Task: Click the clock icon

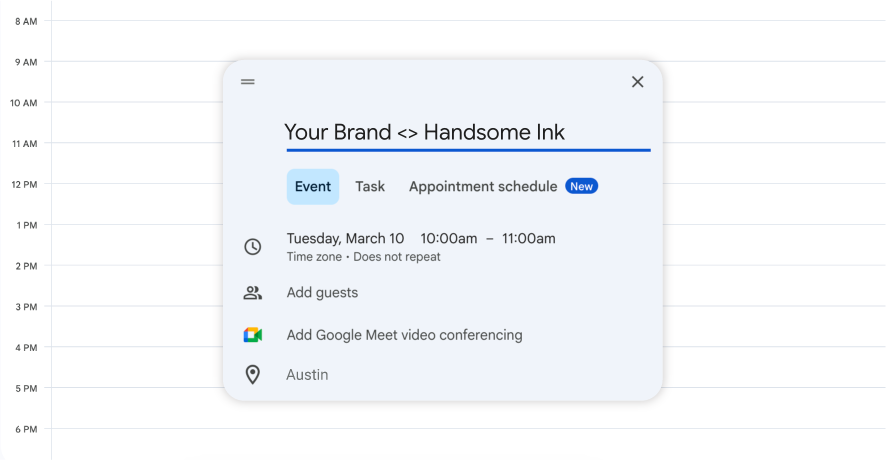Action: point(253,247)
